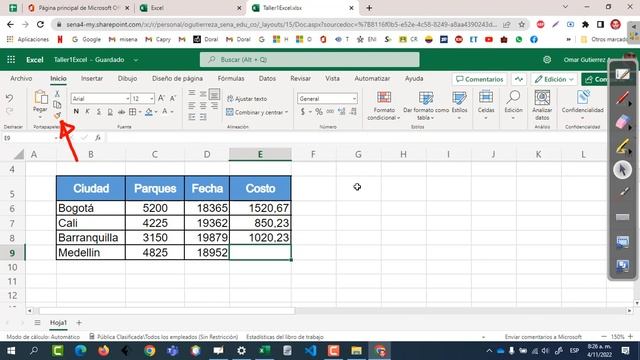The height and width of the screenshot is (360, 640).
Task: Toggle strikethrough formatting
Action: click(121, 111)
